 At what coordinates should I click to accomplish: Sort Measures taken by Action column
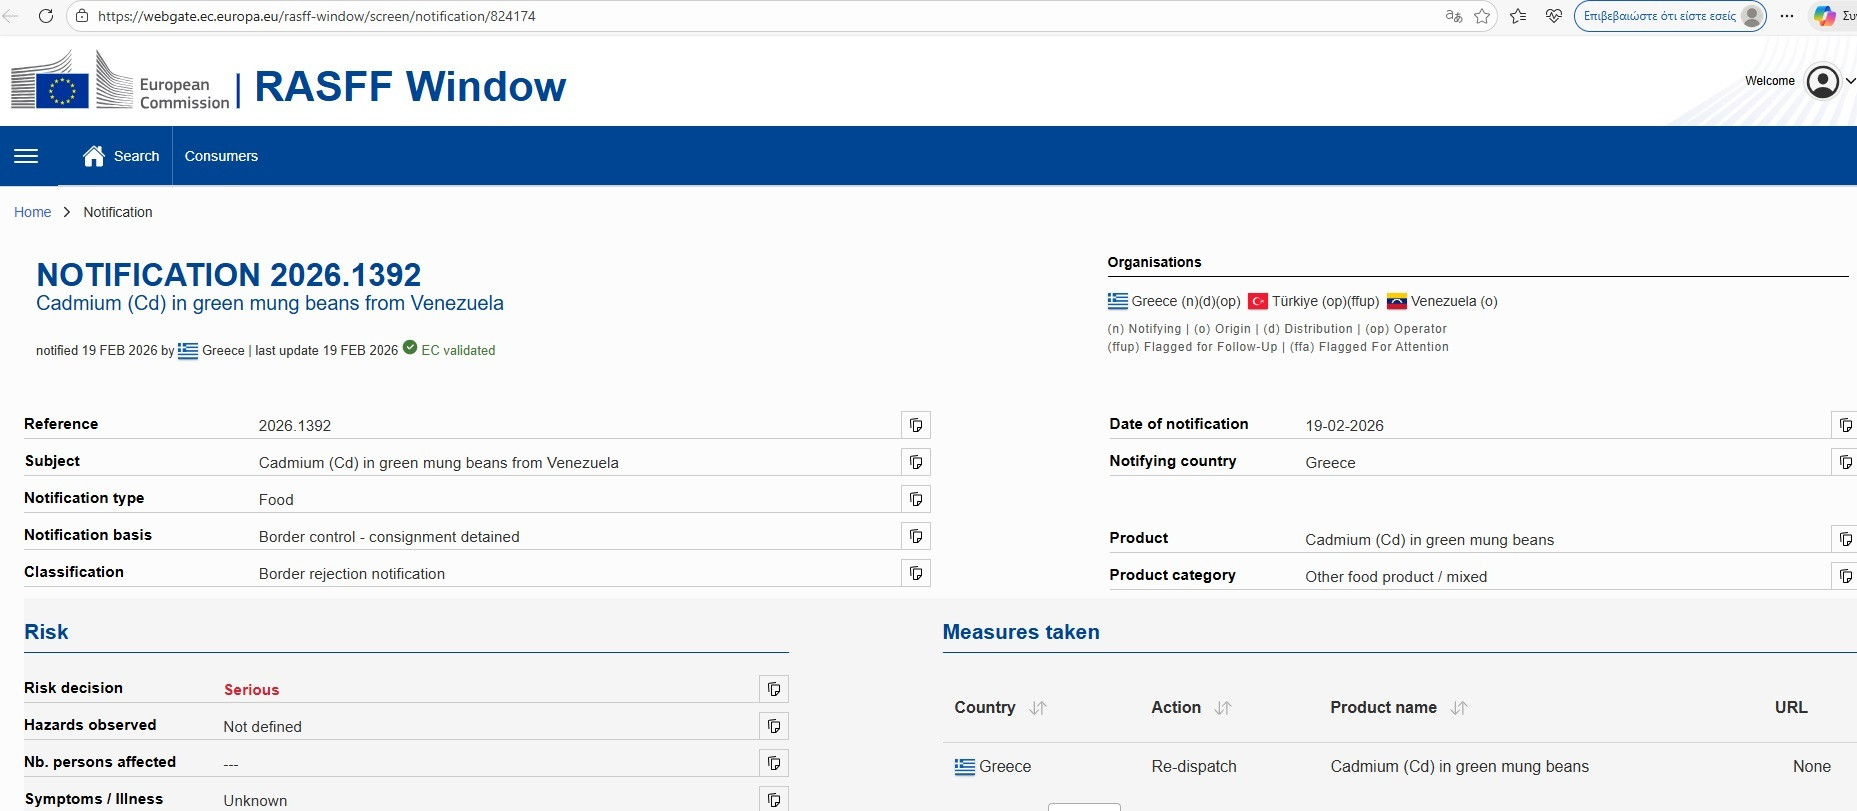pos(1222,708)
